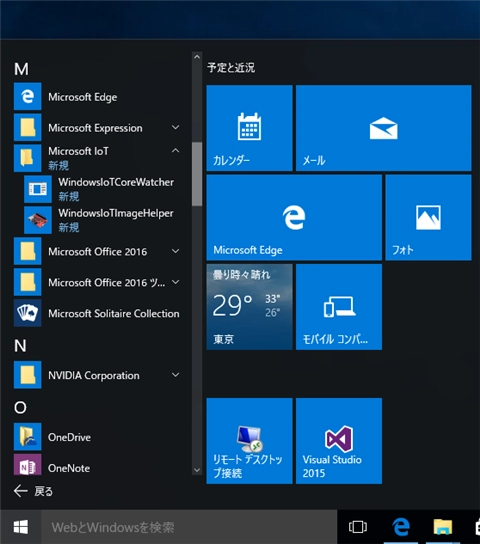Open the リモート デスクトップ接続 tile

click(x=249, y=441)
